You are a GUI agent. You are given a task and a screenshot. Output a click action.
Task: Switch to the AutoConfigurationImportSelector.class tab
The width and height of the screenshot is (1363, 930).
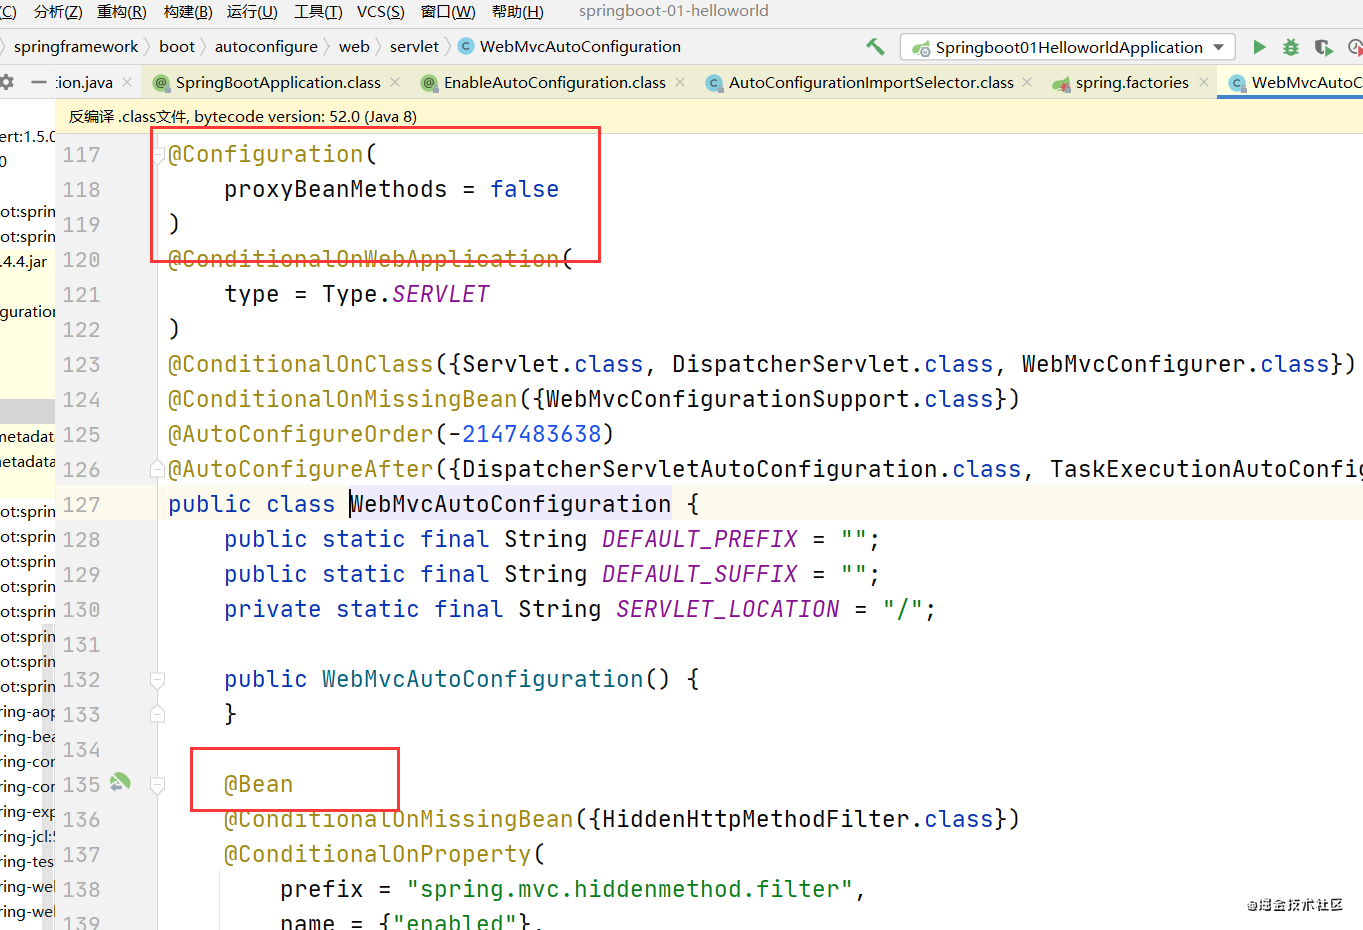pyautogui.click(x=871, y=82)
